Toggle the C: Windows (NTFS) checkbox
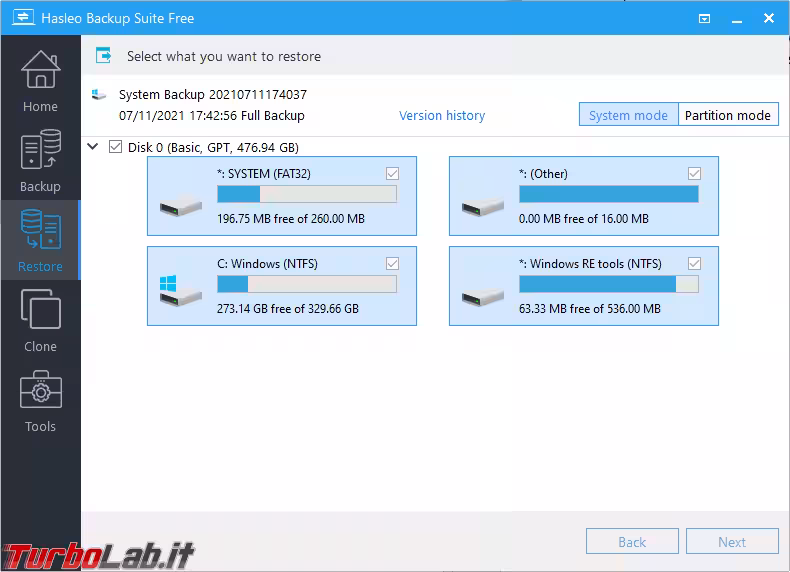Image resolution: width=790 pixels, height=572 pixels. click(x=392, y=264)
